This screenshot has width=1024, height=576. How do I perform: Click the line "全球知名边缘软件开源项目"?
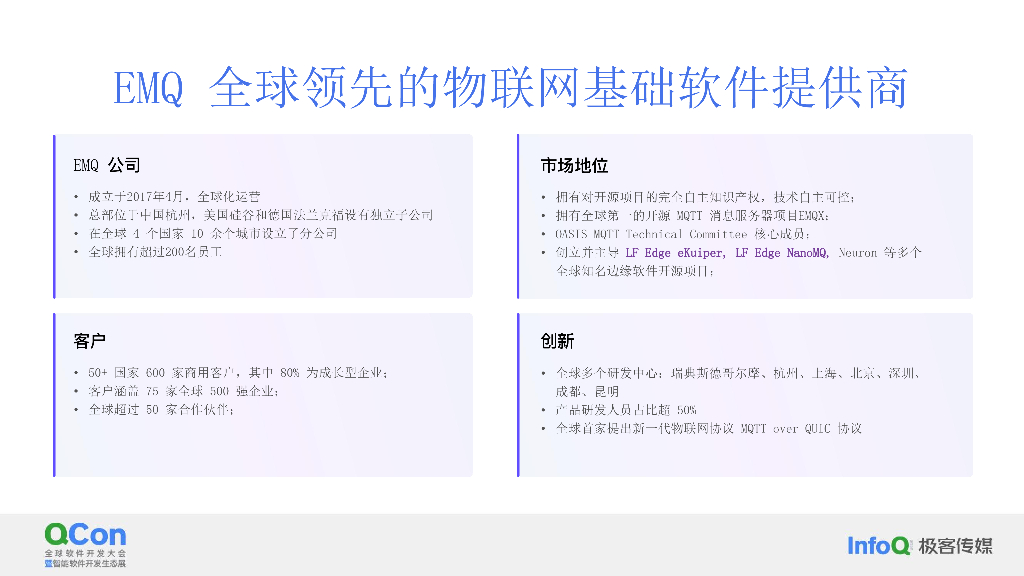634,271
